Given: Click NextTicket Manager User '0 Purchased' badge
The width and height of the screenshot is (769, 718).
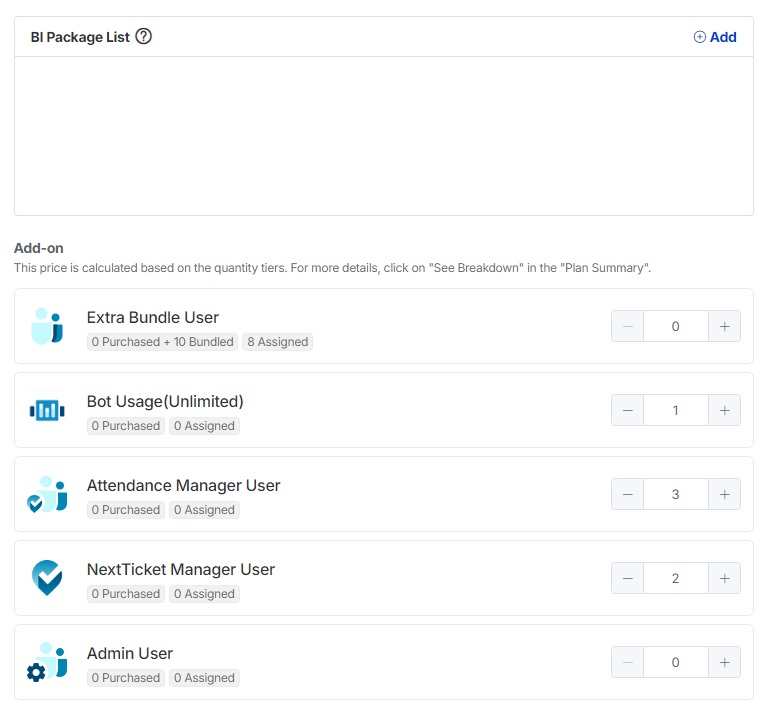Looking at the screenshot, I should click(x=126, y=593).
